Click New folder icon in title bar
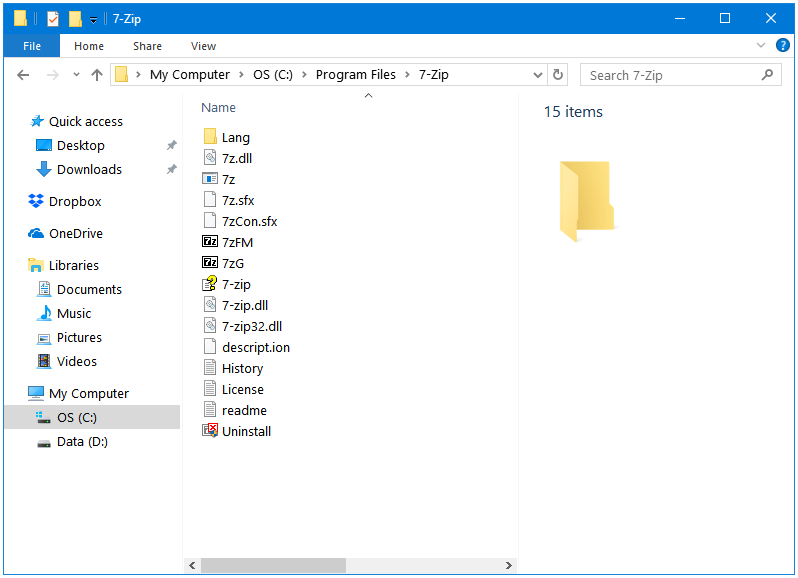Image resolution: width=798 pixels, height=578 pixels. pyautogui.click(x=75, y=19)
